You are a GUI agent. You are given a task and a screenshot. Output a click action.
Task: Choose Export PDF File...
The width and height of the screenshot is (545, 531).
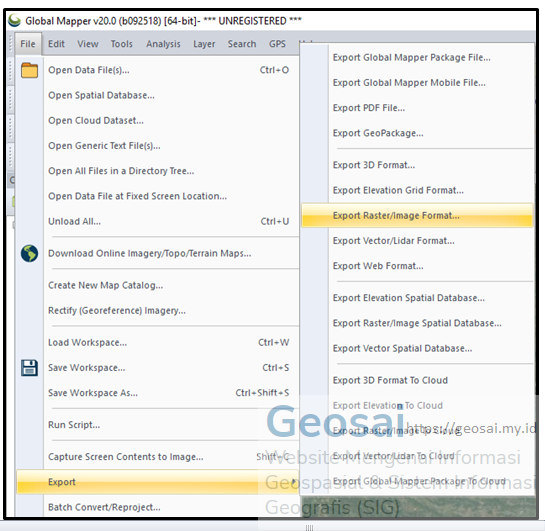pyautogui.click(x=417, y=108)
